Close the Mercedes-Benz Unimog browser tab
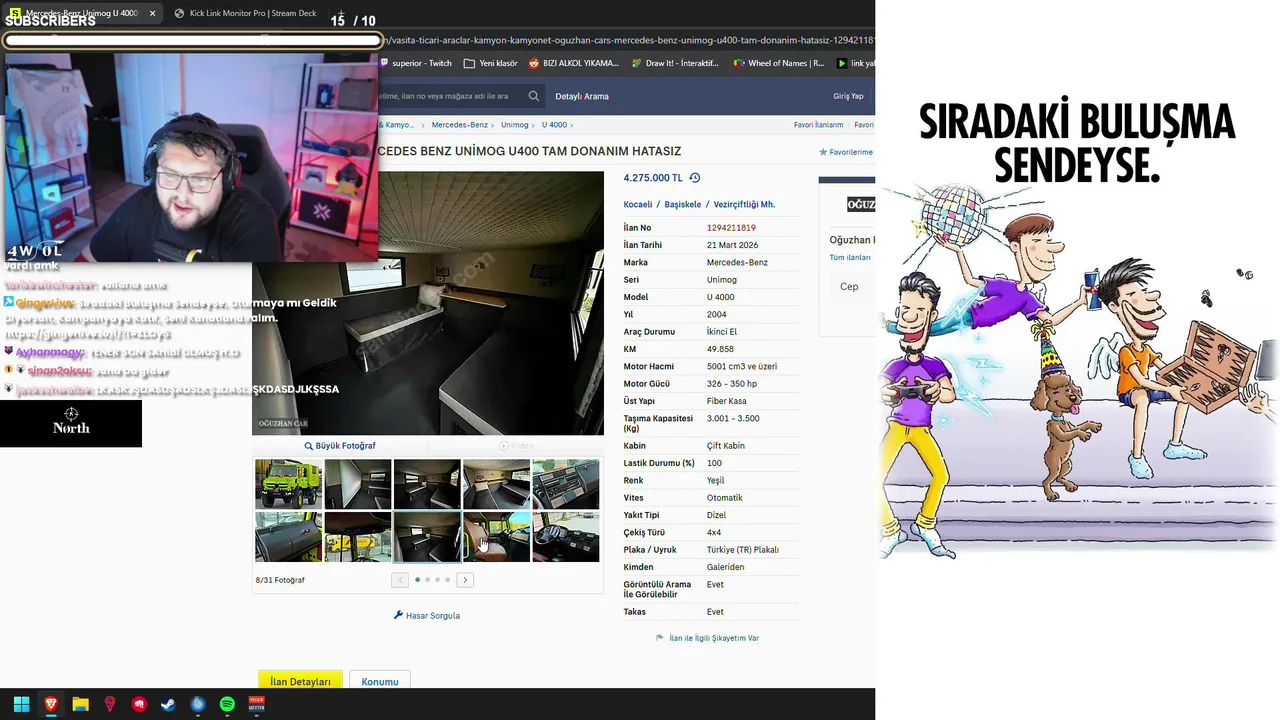Viewport: 1280px width, 720px height. click(152, 13)
